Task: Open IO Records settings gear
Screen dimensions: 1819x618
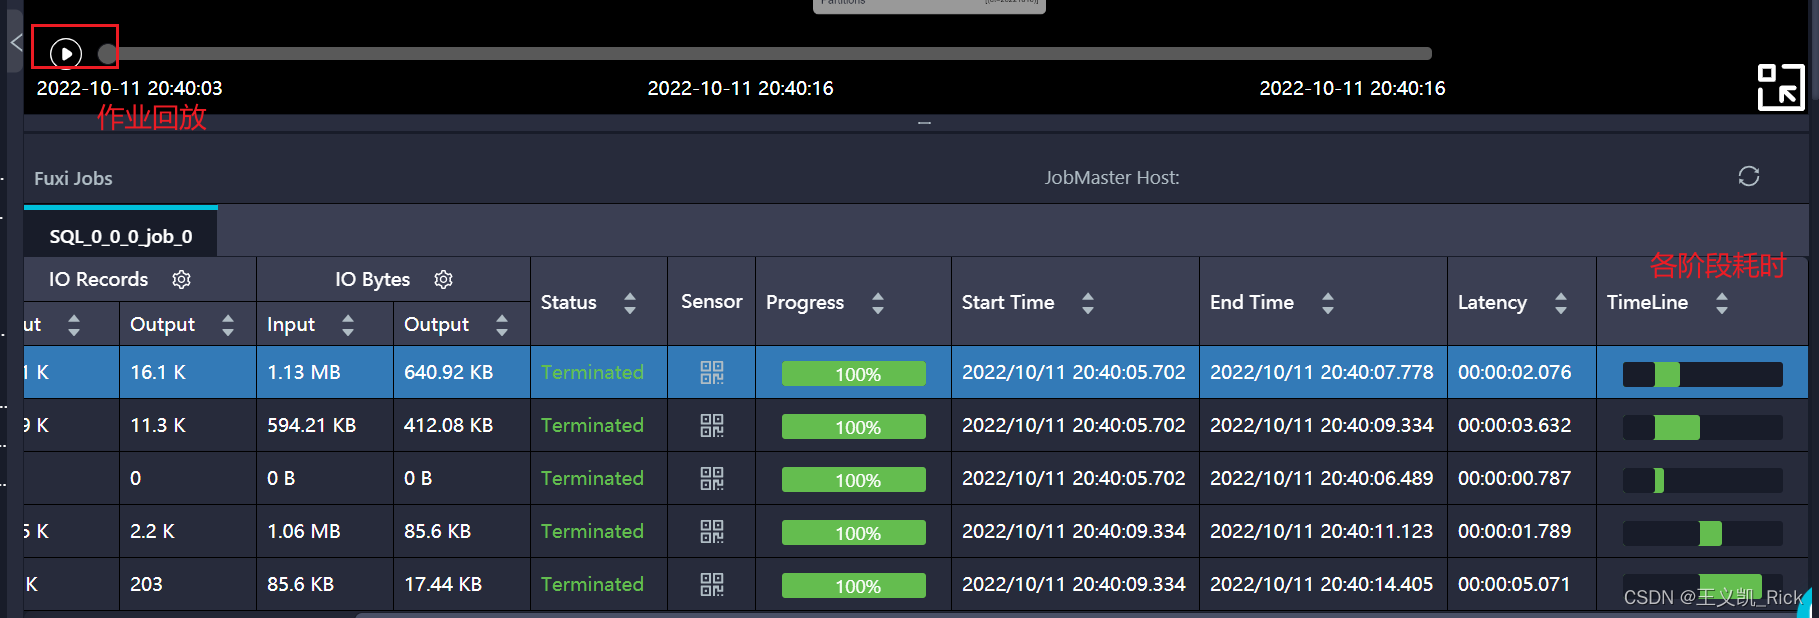Action: click(x=181, y=279)
